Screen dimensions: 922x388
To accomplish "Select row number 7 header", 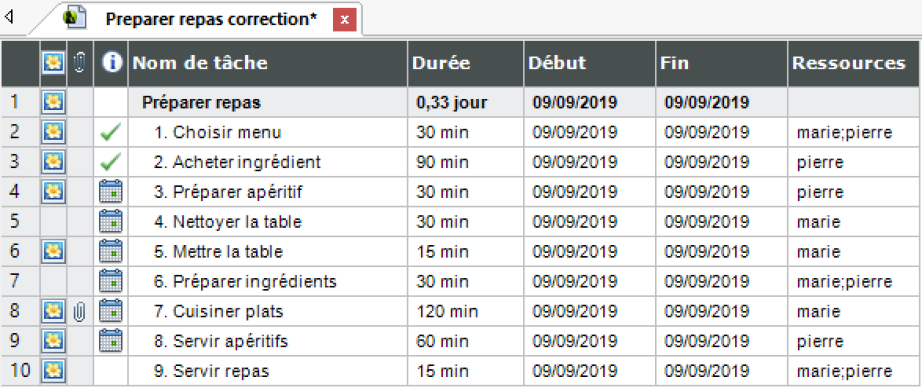I will (20, 282).
